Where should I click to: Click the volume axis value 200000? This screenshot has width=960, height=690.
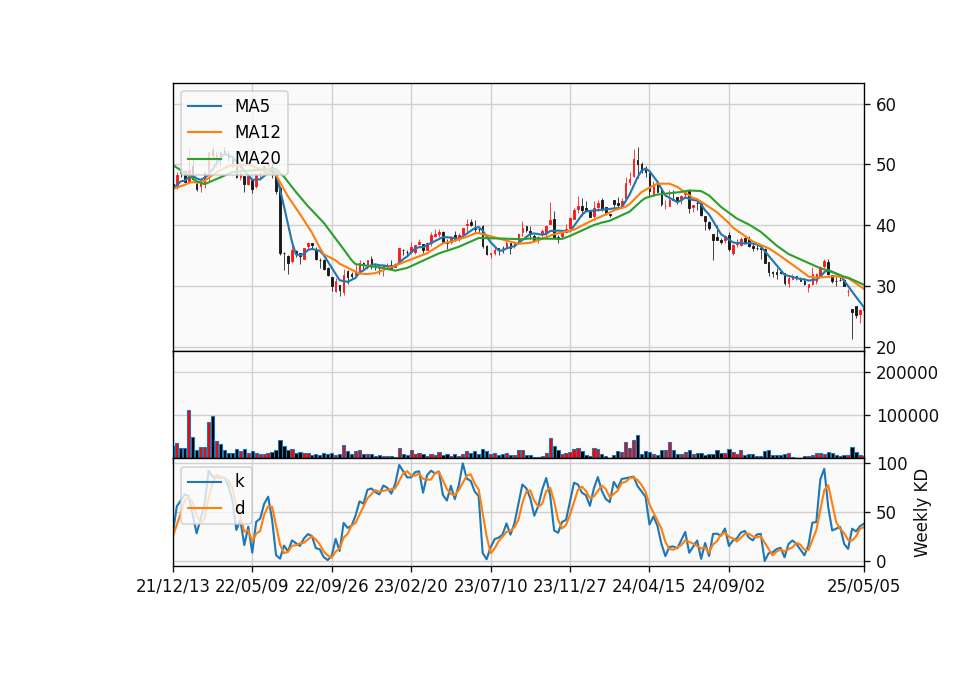tap(907, 373)
